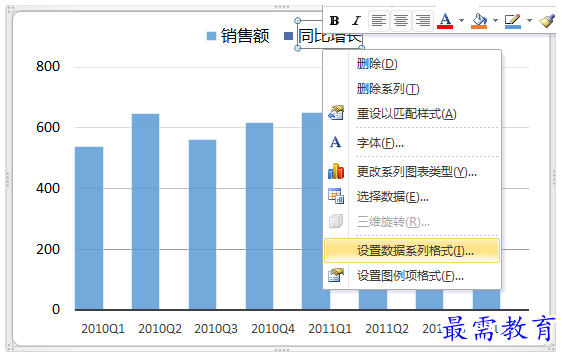Click the font letter A icon in context menu
This screenshot has height=360, width=564.
coord(335,142)
